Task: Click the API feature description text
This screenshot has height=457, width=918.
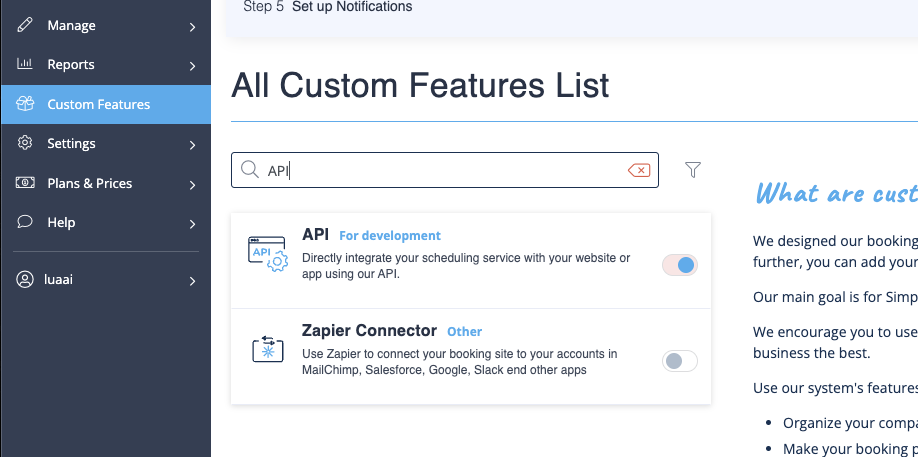Action: [466, 266]
